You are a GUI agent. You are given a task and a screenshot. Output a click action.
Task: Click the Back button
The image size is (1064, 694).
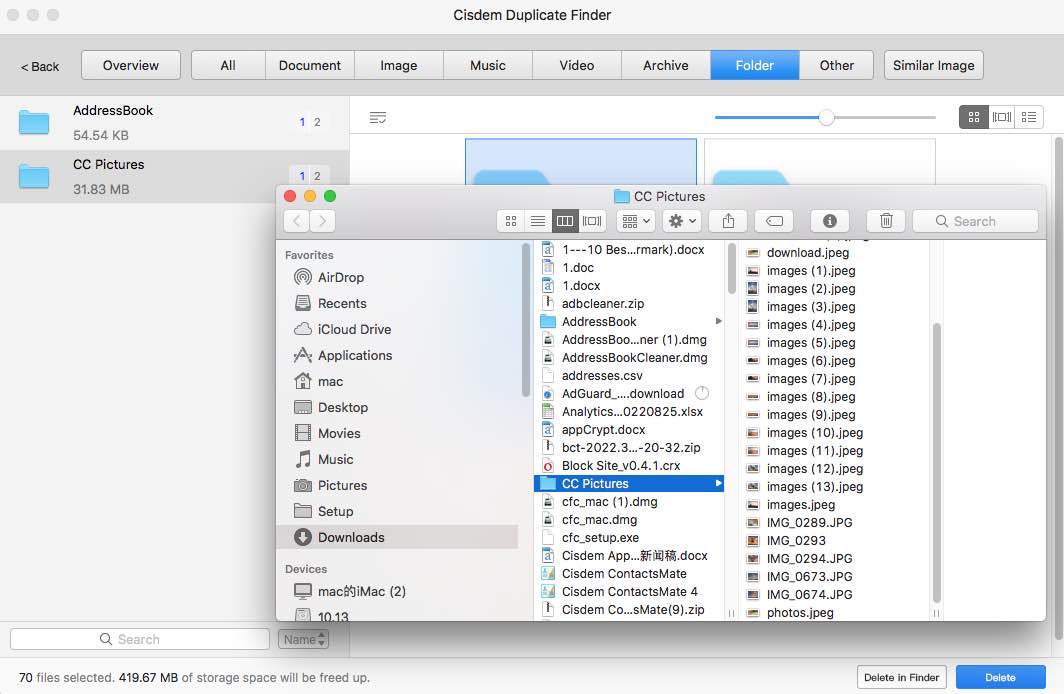tap(40, 66)
